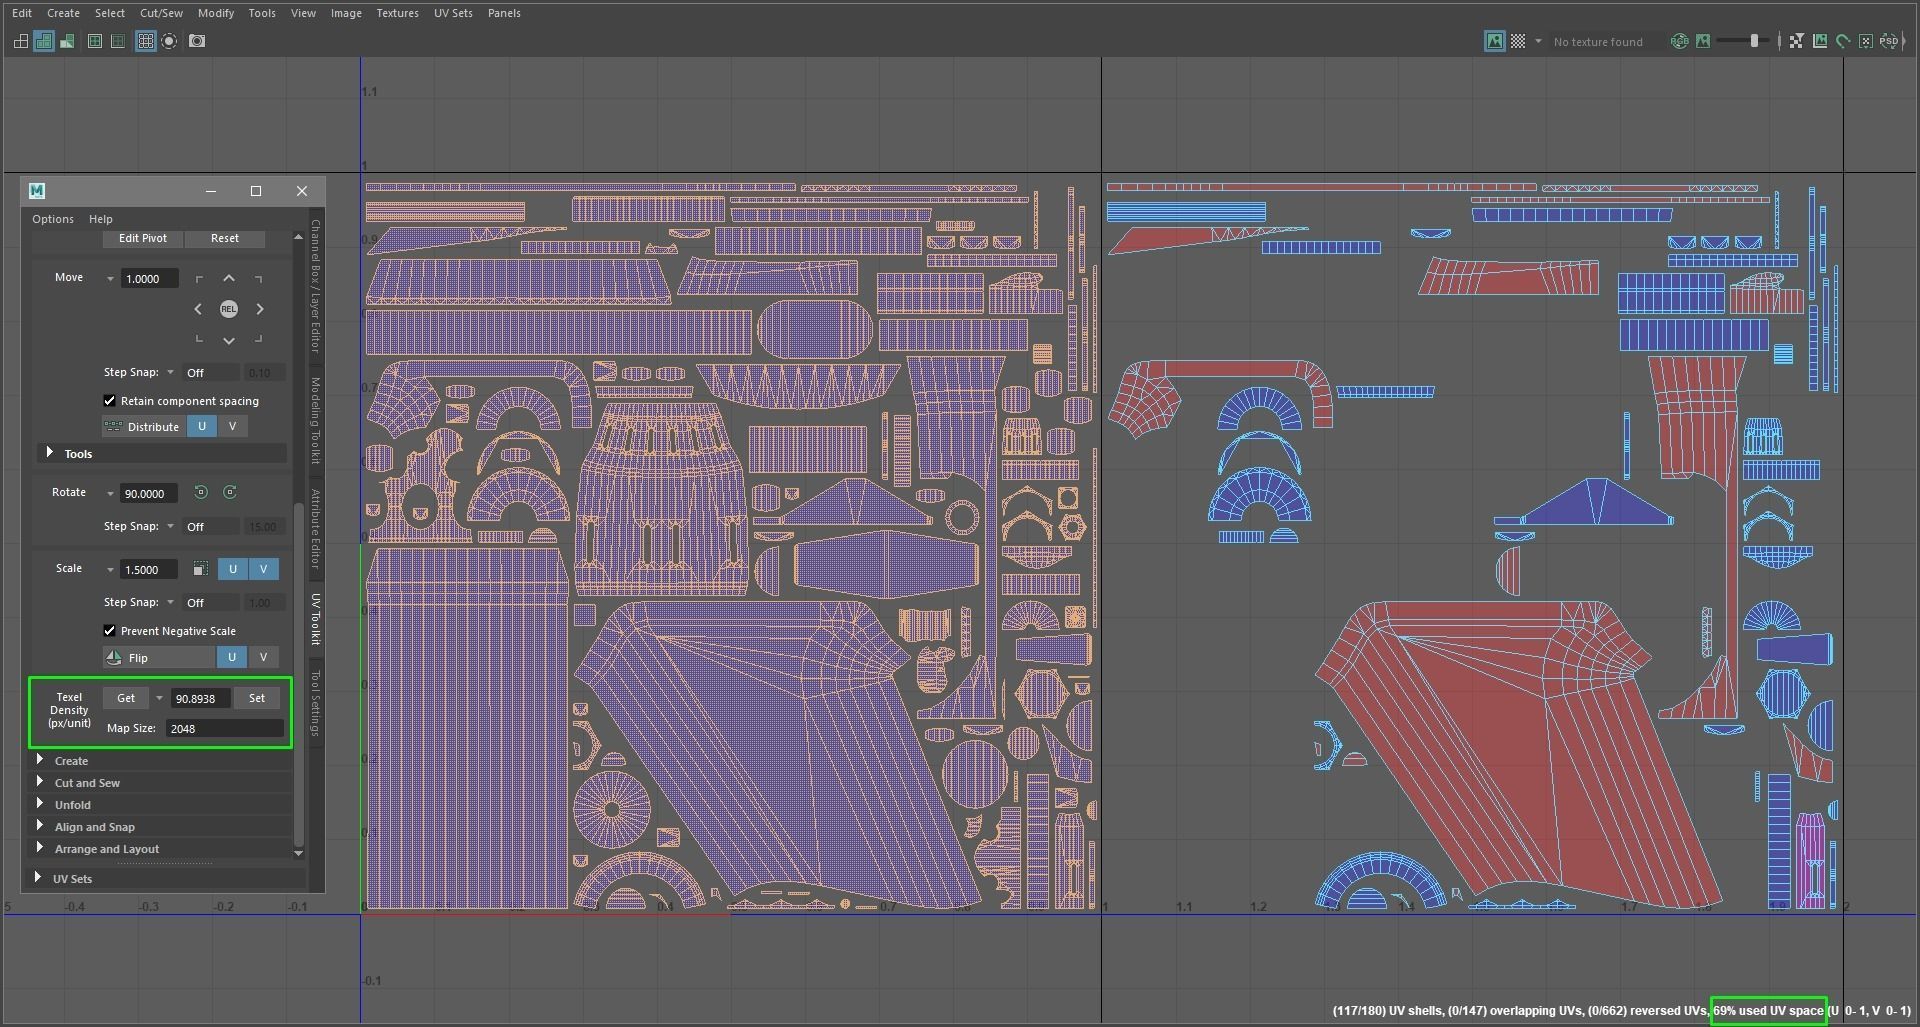Open the Move value dropdown arrow
This screenshot has width=1920, height=1027.
click(x=110, y=279)
